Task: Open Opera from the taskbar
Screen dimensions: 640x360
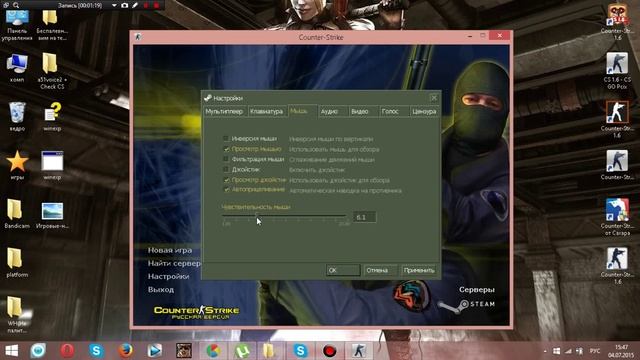Action: pos(67,351)
